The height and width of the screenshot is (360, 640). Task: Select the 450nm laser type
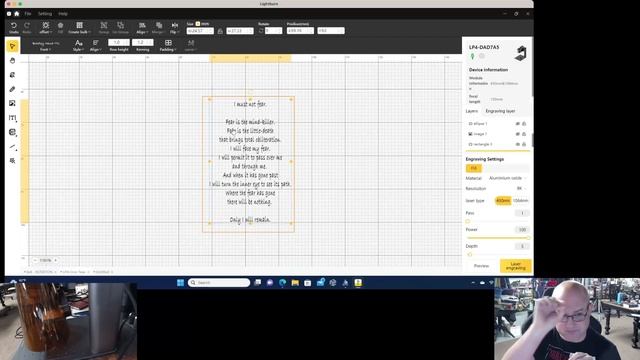pyautogui.click(x=503, y=200)
